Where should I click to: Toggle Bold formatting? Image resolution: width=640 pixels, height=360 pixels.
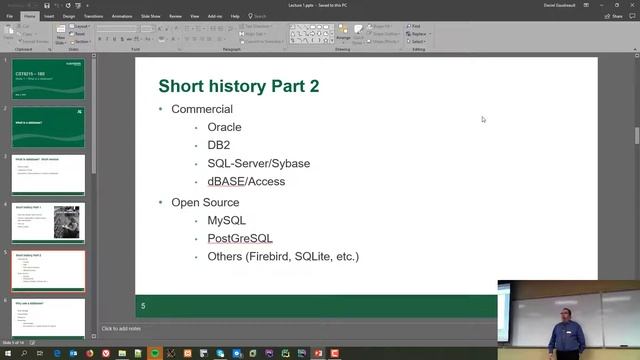[100, 39]
